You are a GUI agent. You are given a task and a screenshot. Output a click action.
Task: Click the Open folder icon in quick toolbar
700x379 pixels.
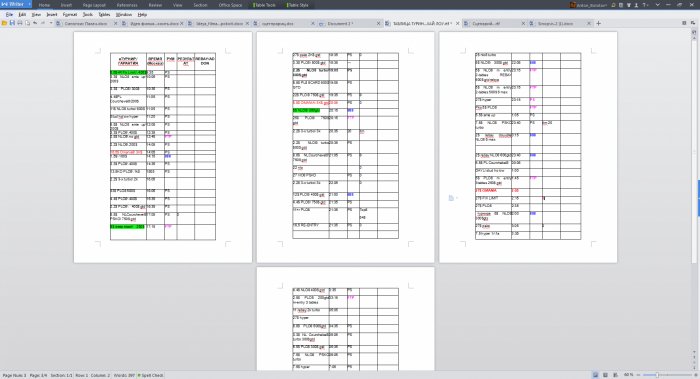(x=4, y=23)
